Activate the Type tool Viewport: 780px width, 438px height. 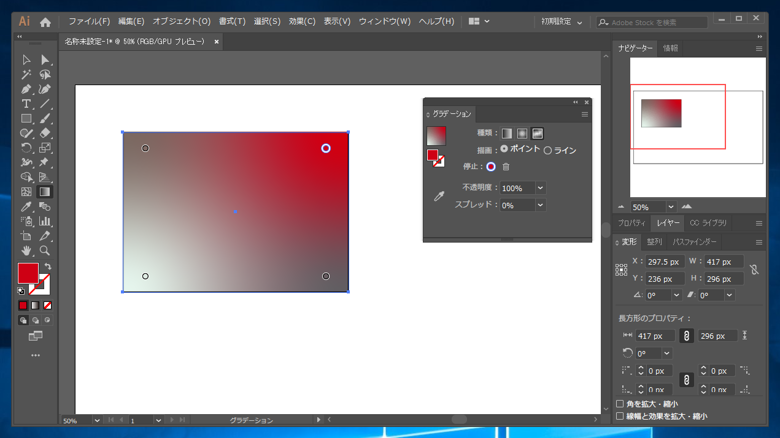(x=26, y=104)
